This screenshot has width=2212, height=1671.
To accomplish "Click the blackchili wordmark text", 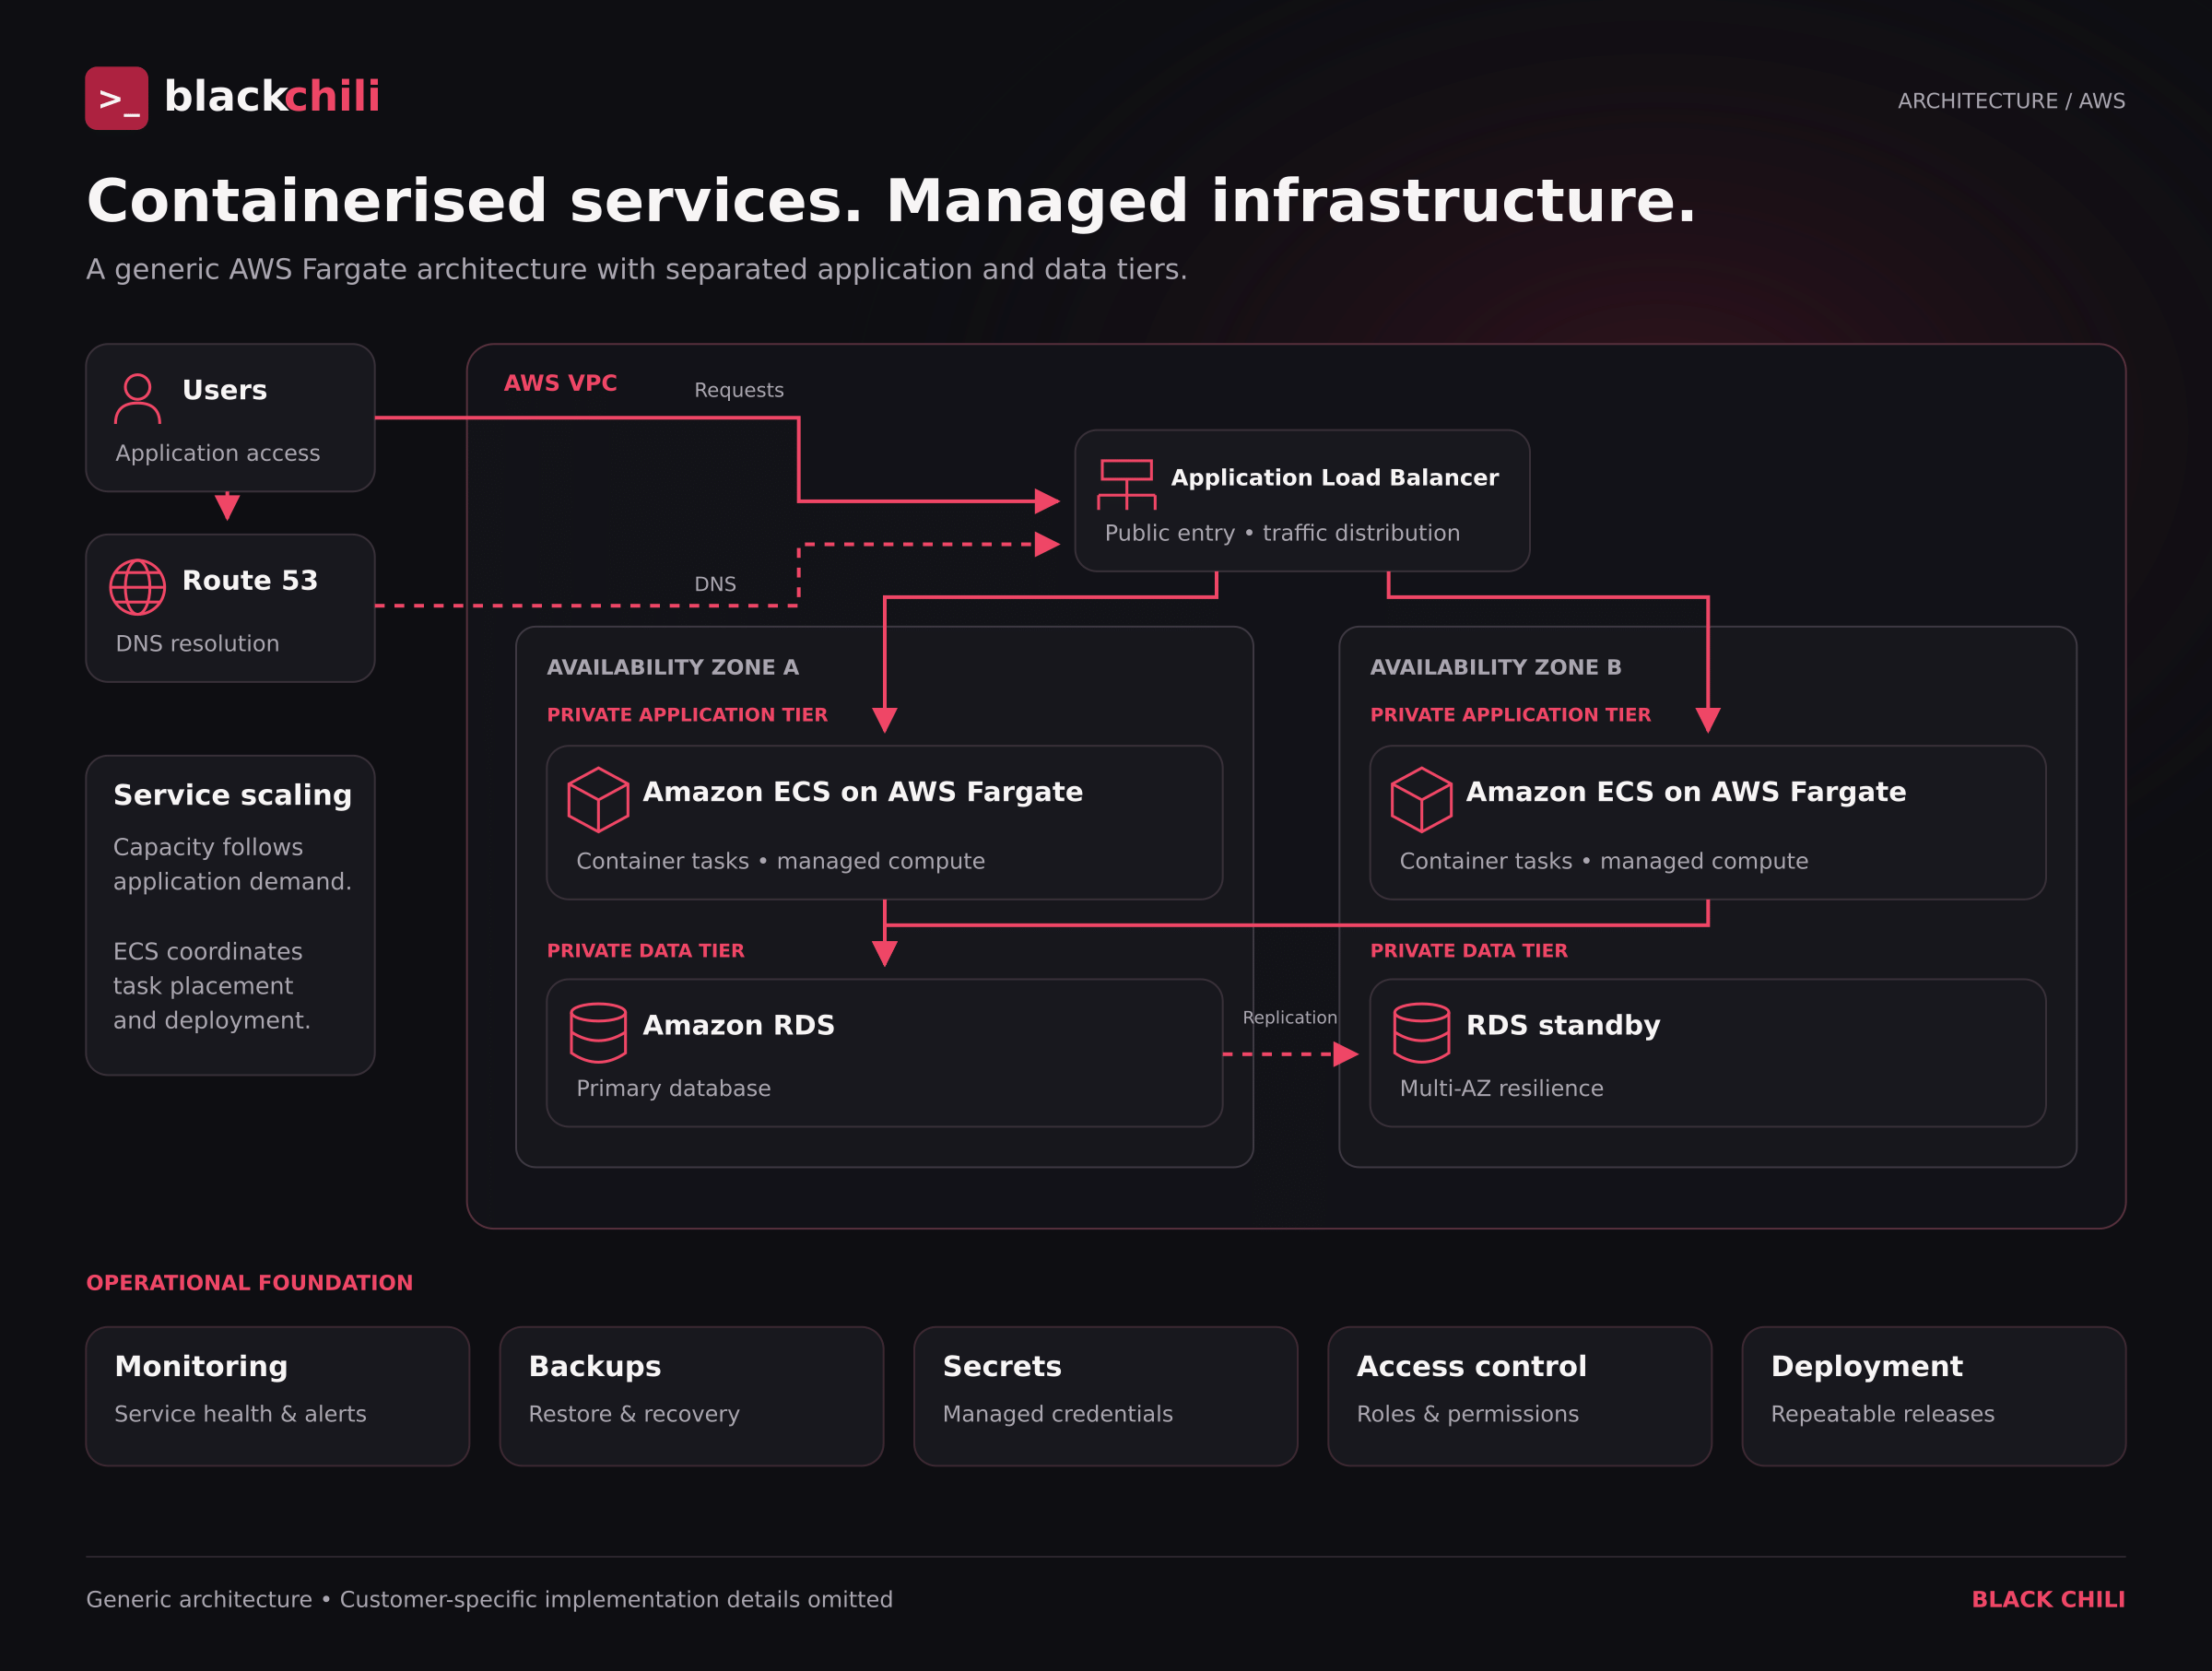I will coord(272,97).
